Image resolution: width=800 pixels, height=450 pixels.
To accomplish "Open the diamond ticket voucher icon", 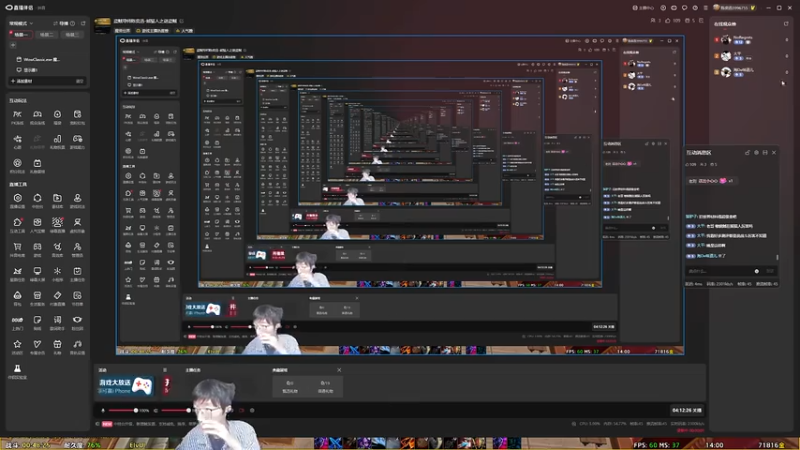I will point(57,295).
